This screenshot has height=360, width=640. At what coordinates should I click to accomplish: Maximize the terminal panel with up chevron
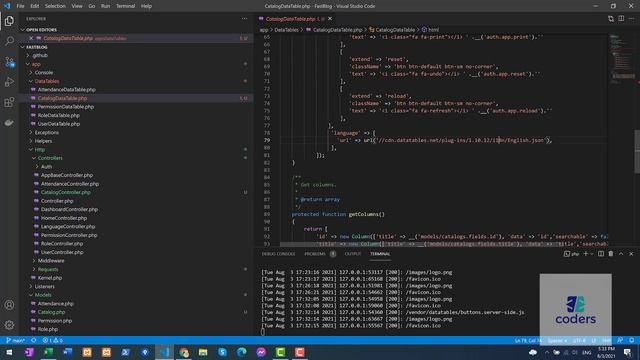(x=621, y=254)
